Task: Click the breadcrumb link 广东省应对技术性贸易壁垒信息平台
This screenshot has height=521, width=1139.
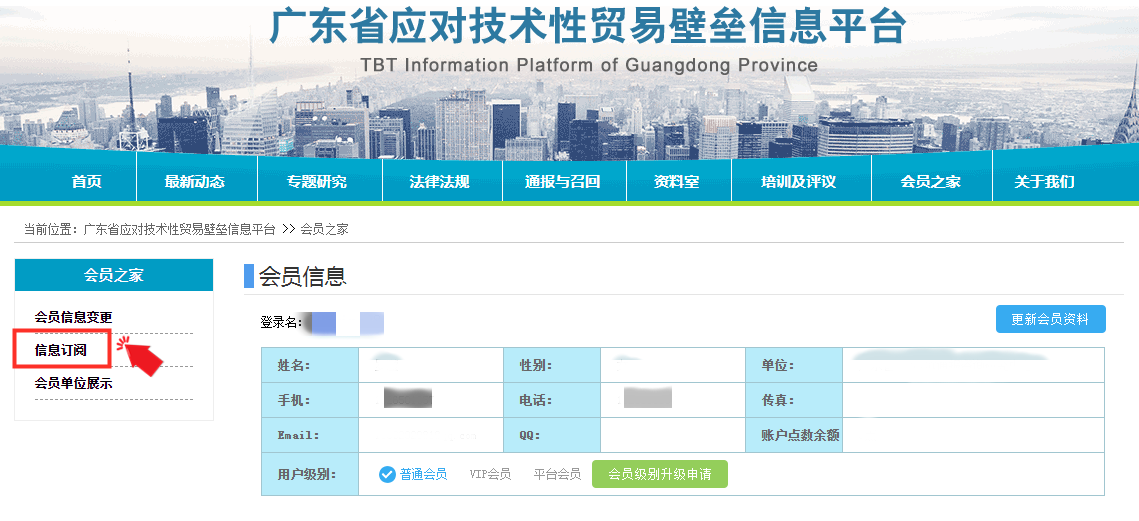Action: click(179, 229)
